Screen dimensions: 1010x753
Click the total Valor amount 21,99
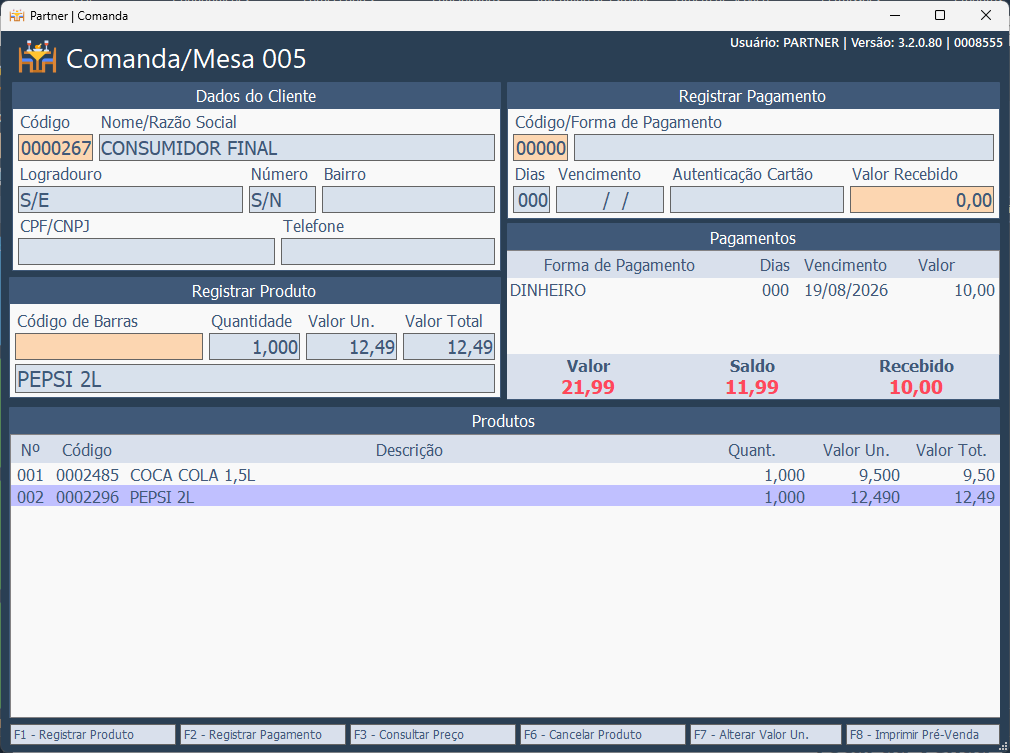(x=587, y=387)
